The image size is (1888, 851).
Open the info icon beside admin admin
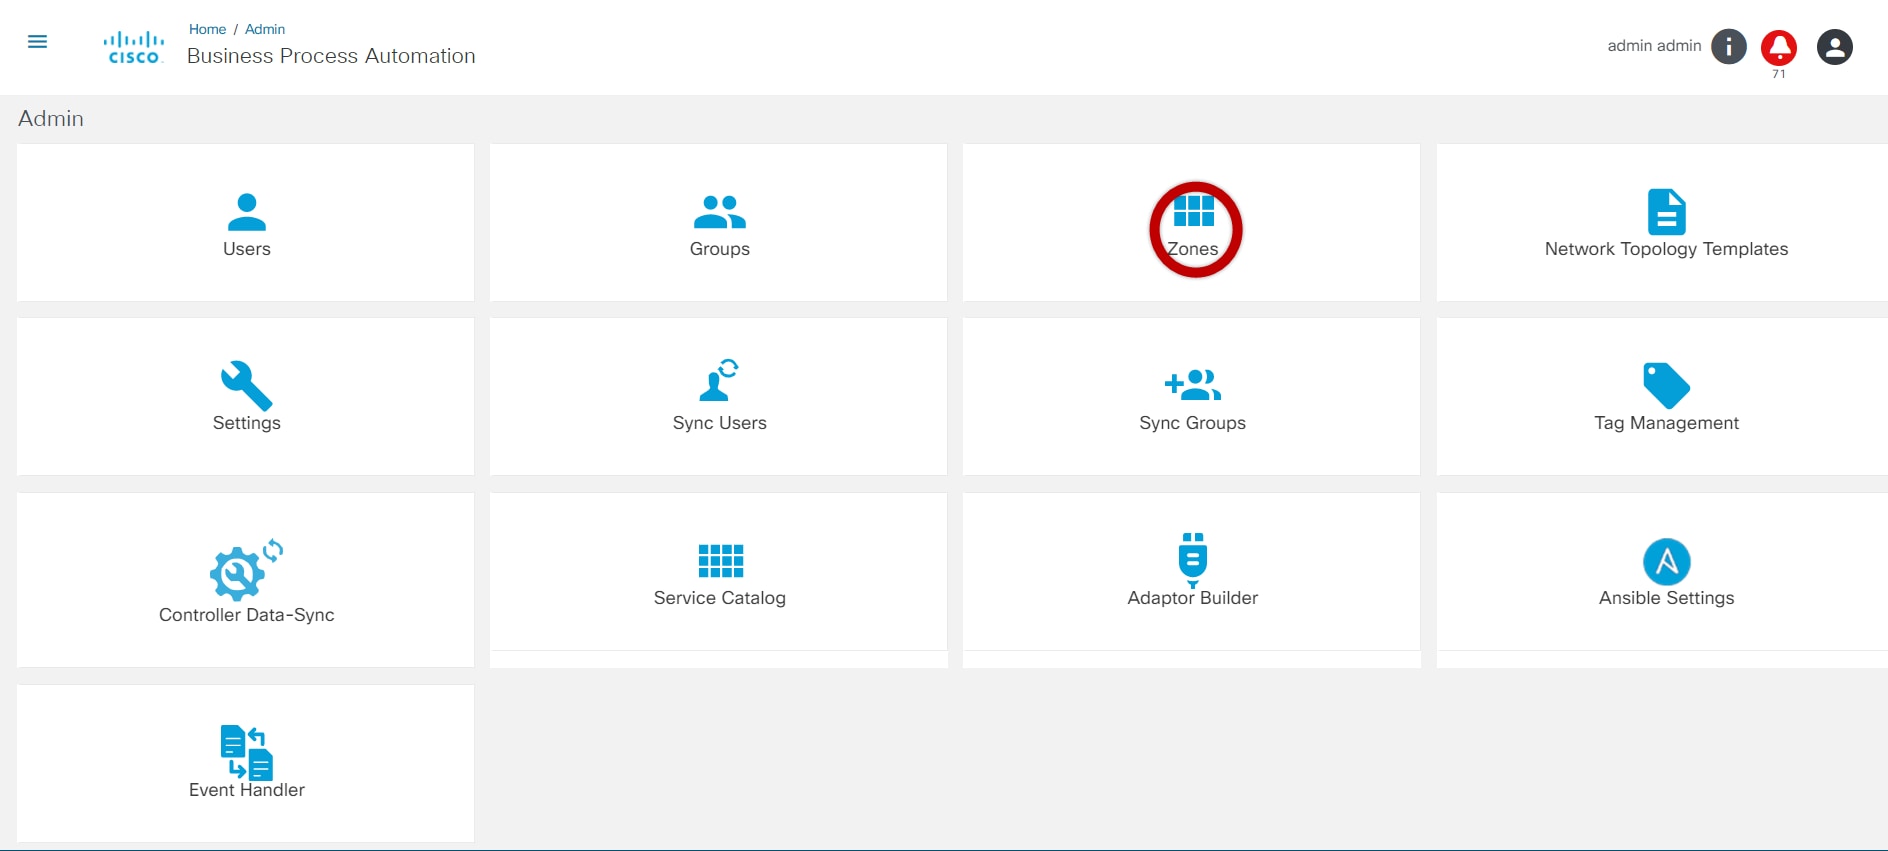point(1728,46)
